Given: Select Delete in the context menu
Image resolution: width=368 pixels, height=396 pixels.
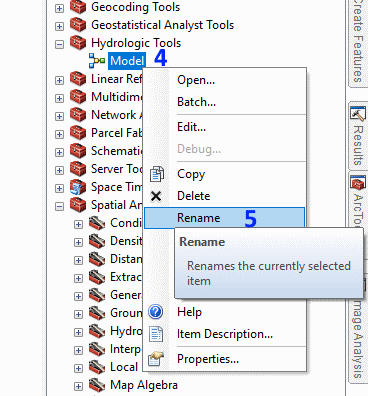Looking at the screenshot, I should [225, 196].
